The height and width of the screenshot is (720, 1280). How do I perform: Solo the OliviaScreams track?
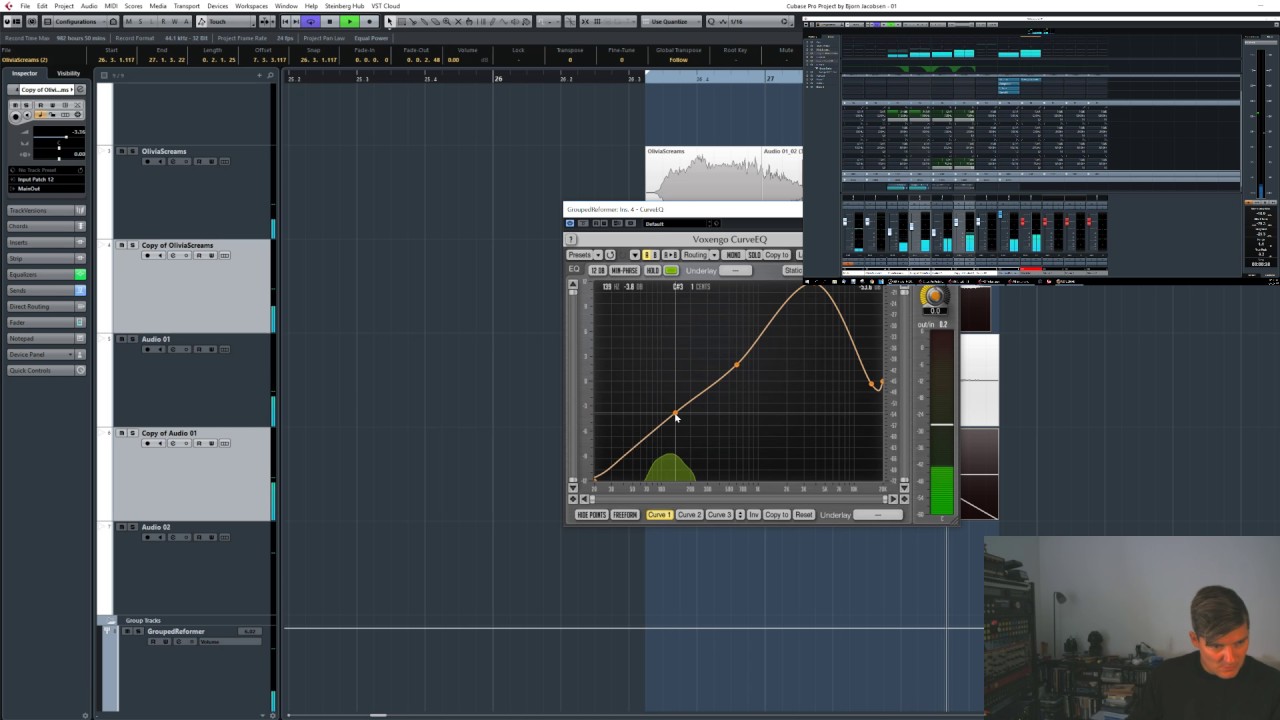point(133,151)
